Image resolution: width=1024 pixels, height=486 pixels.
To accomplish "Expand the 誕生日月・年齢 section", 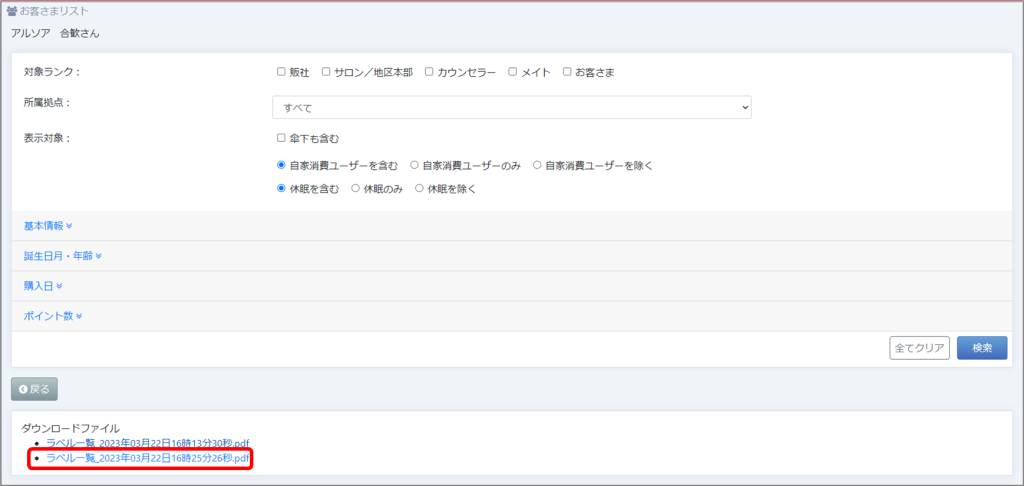I will (63, 256).
